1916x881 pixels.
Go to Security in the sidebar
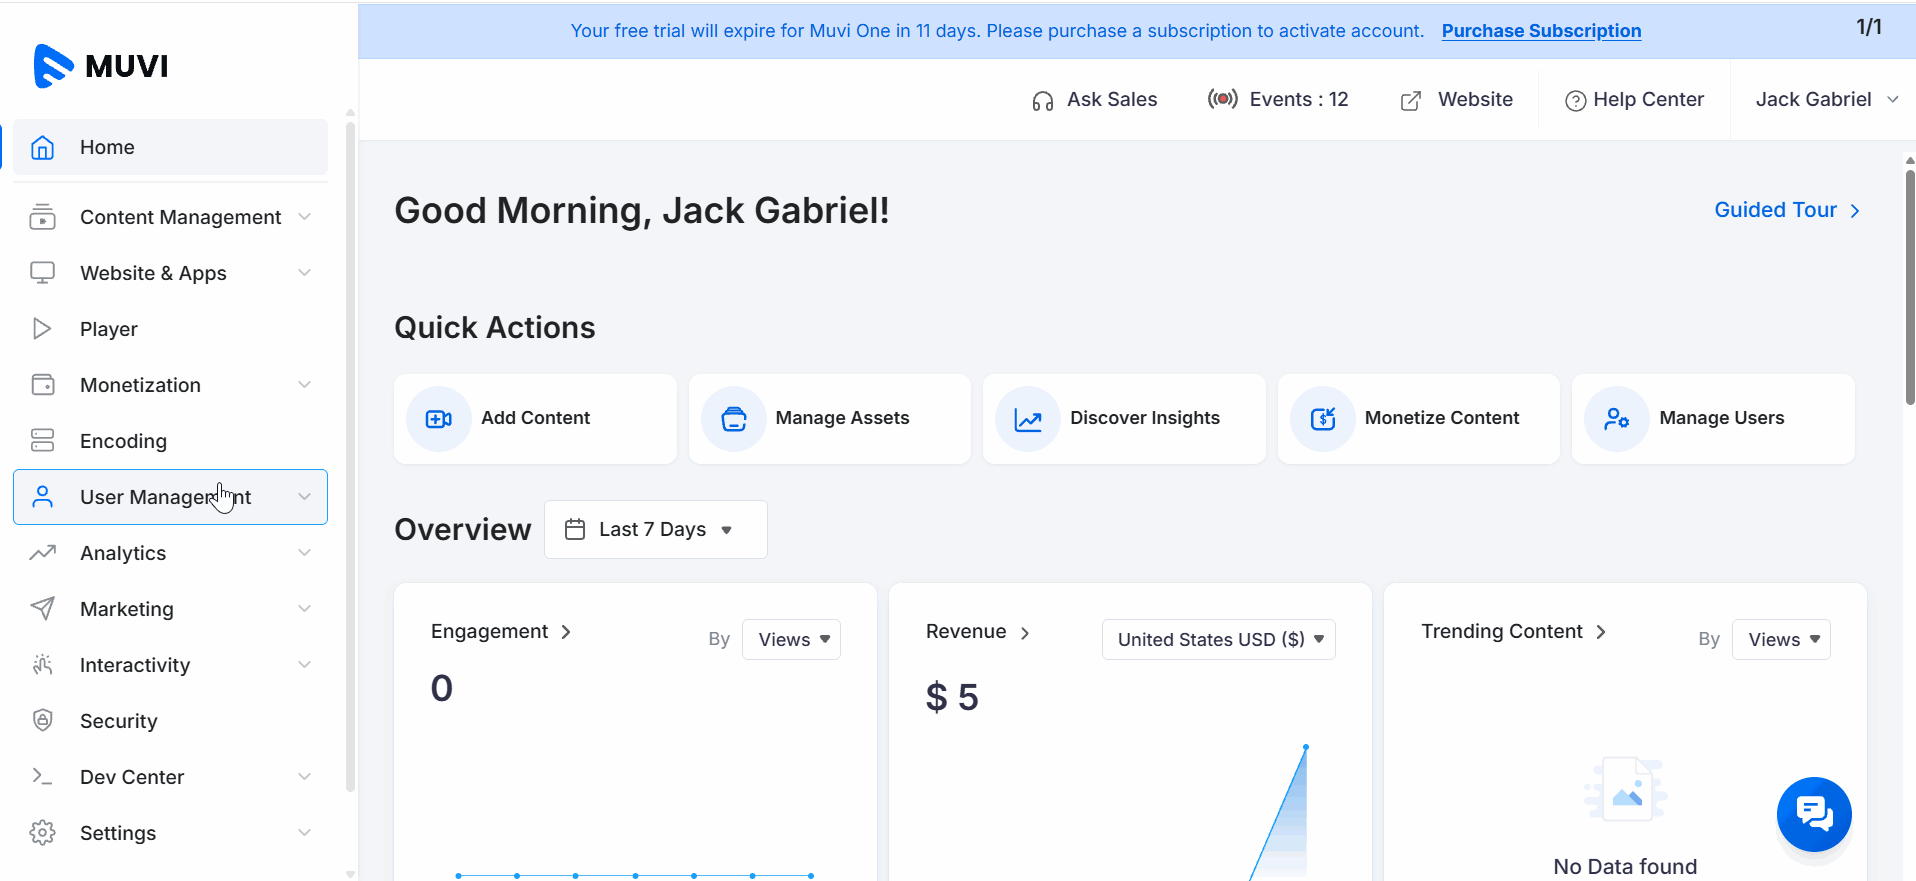tap(118, 721)
